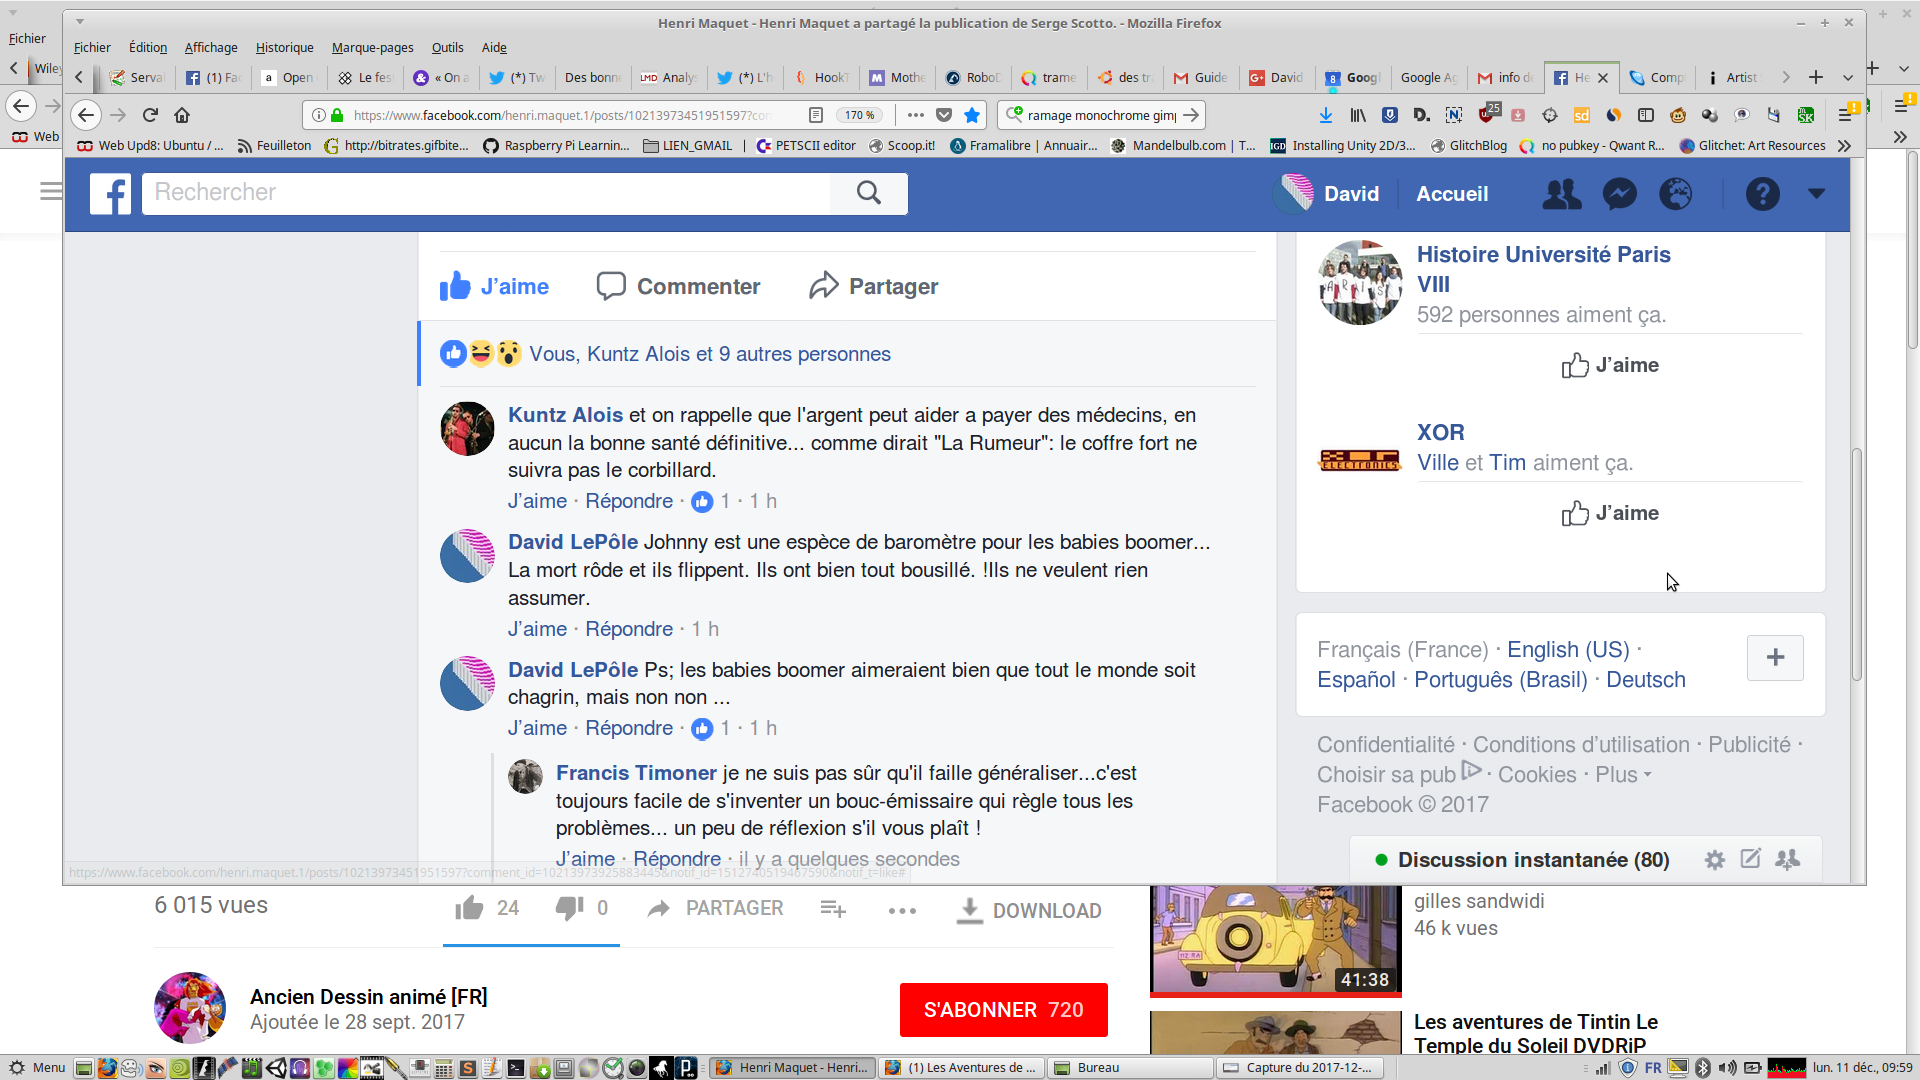Open Firefox home page icon
This screenshot has width=1920, height=1080.
pos(182,115)
